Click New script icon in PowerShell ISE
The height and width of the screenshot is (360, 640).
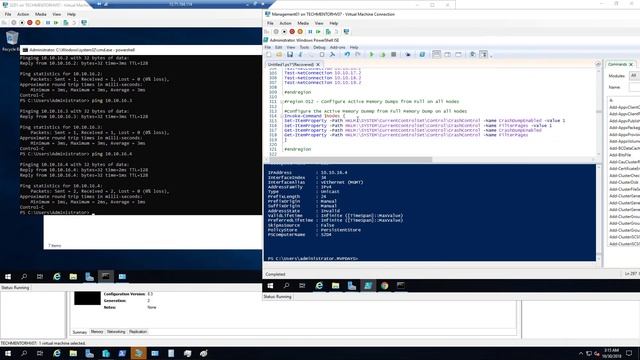[x=269, y=54]
